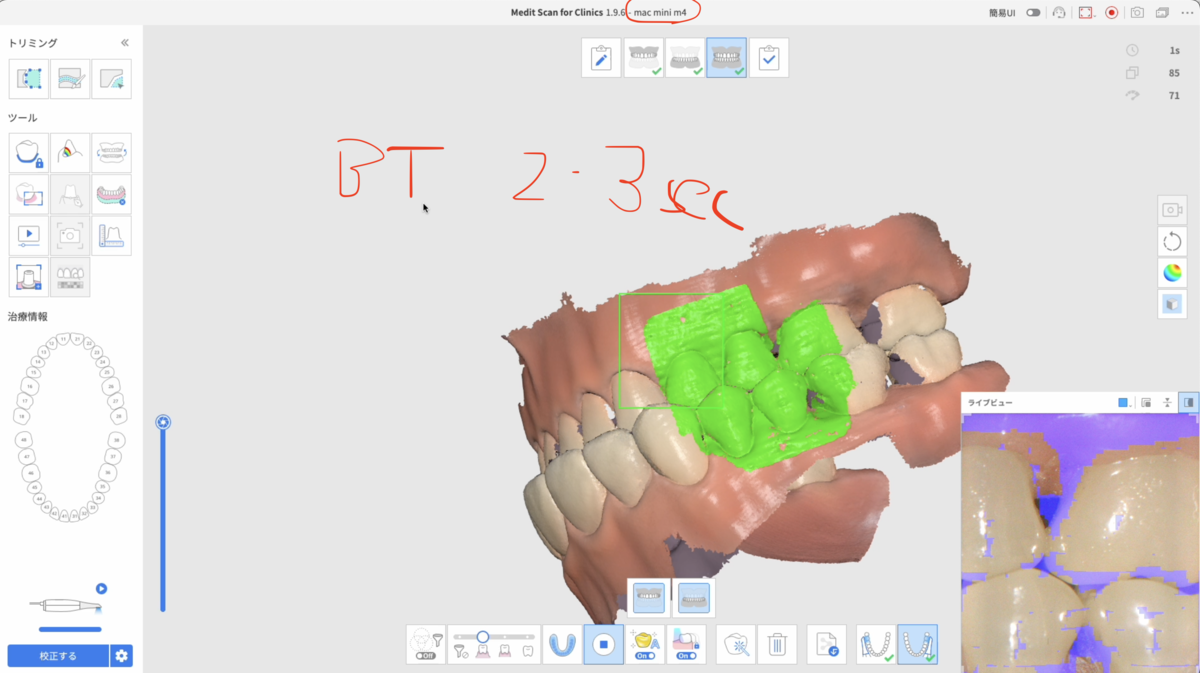Take a screenshot with the top camera icon
Screen dimensions: 1200x673
(1137, 12)
